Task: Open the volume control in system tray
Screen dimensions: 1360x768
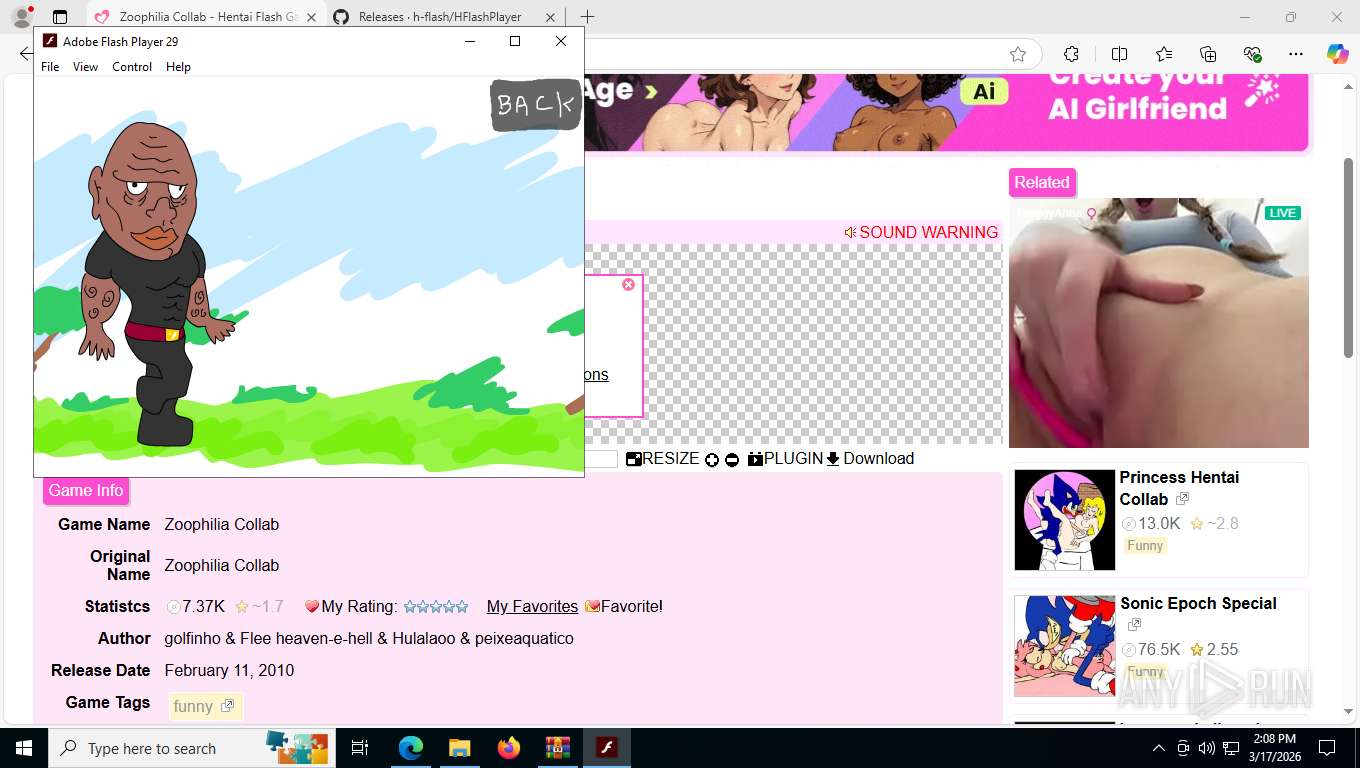Action: coord(1207,748)
